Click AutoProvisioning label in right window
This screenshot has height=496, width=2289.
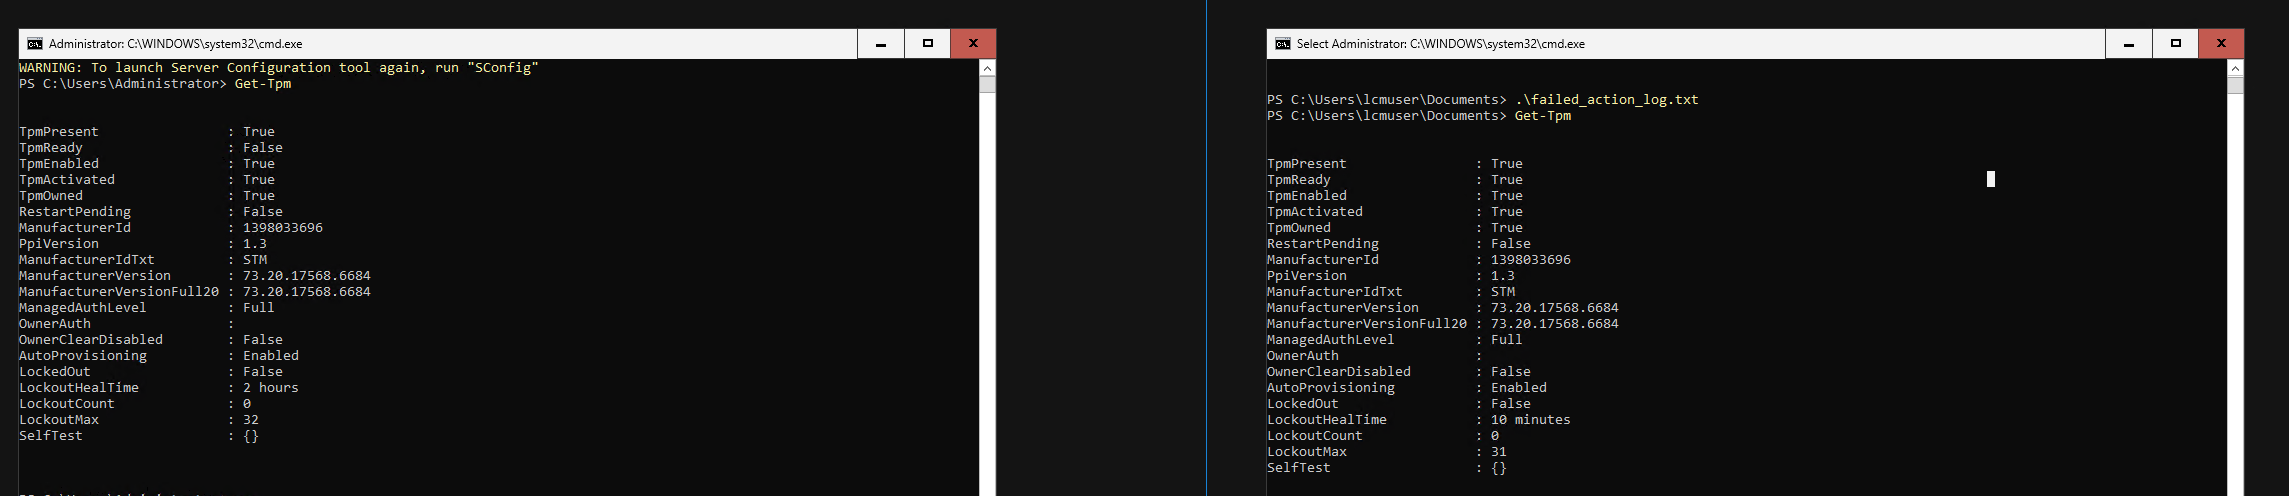click(1331, 388)
